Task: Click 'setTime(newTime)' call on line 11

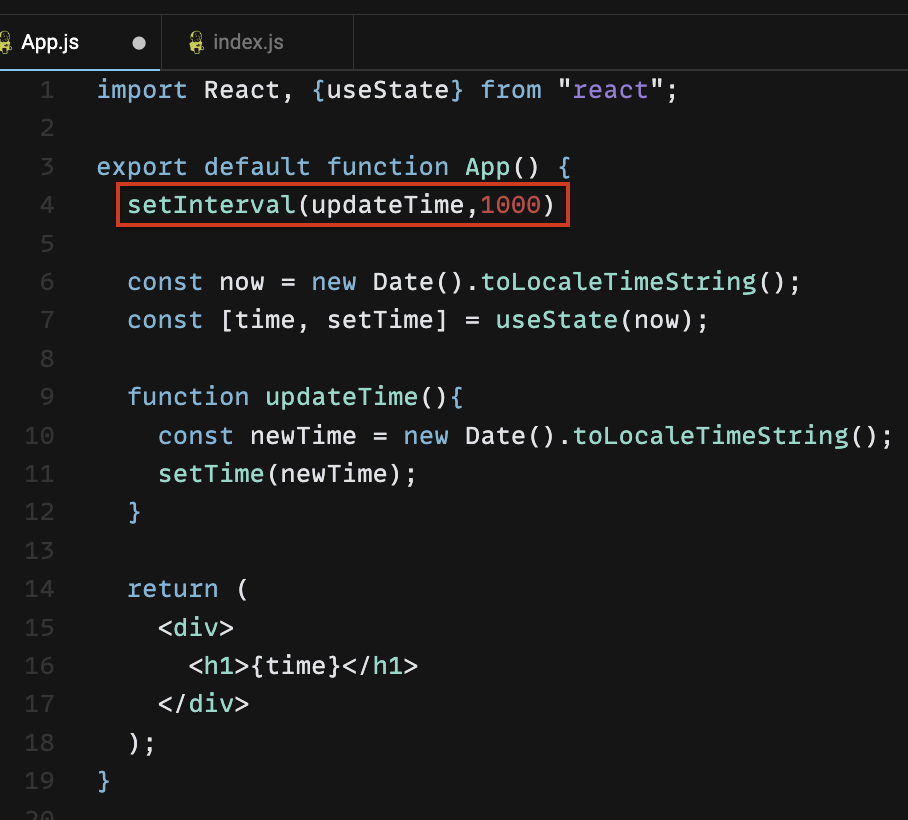Action: [280, 474]
